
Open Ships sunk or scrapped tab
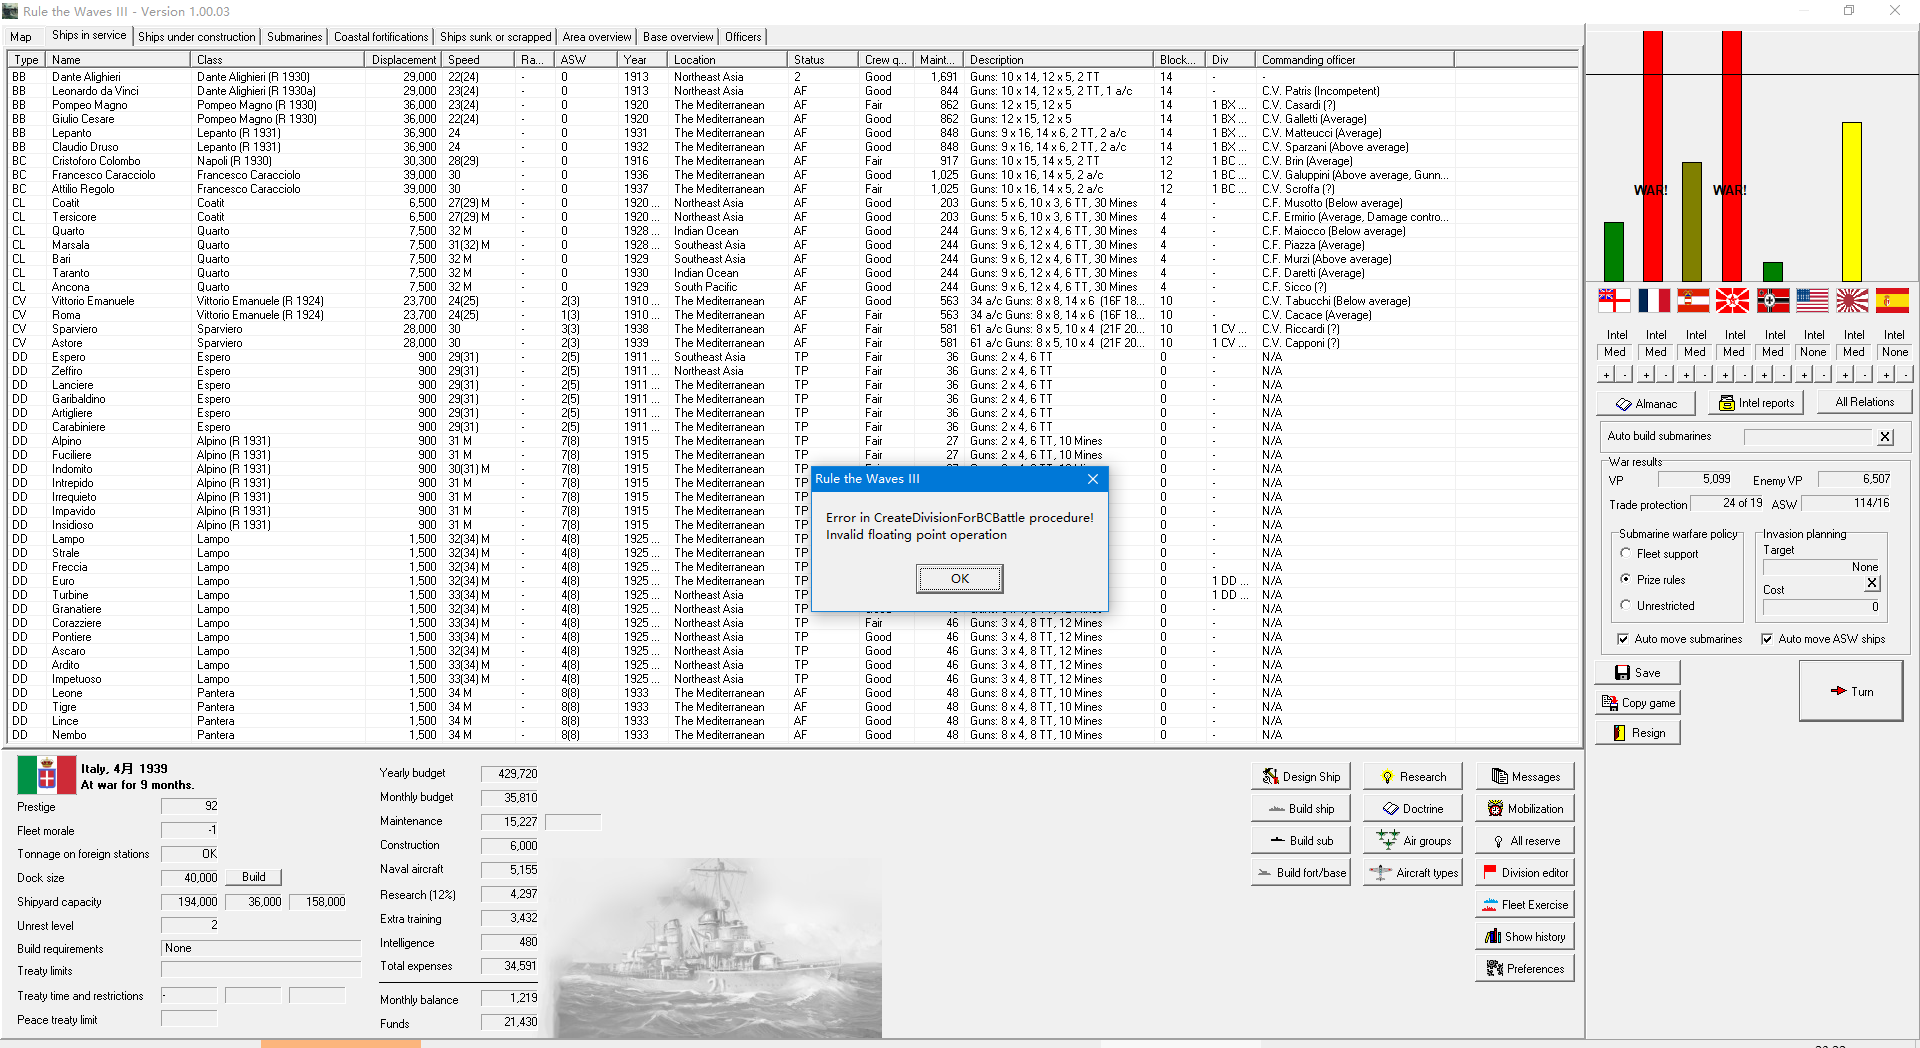click(x=496, y=37)
